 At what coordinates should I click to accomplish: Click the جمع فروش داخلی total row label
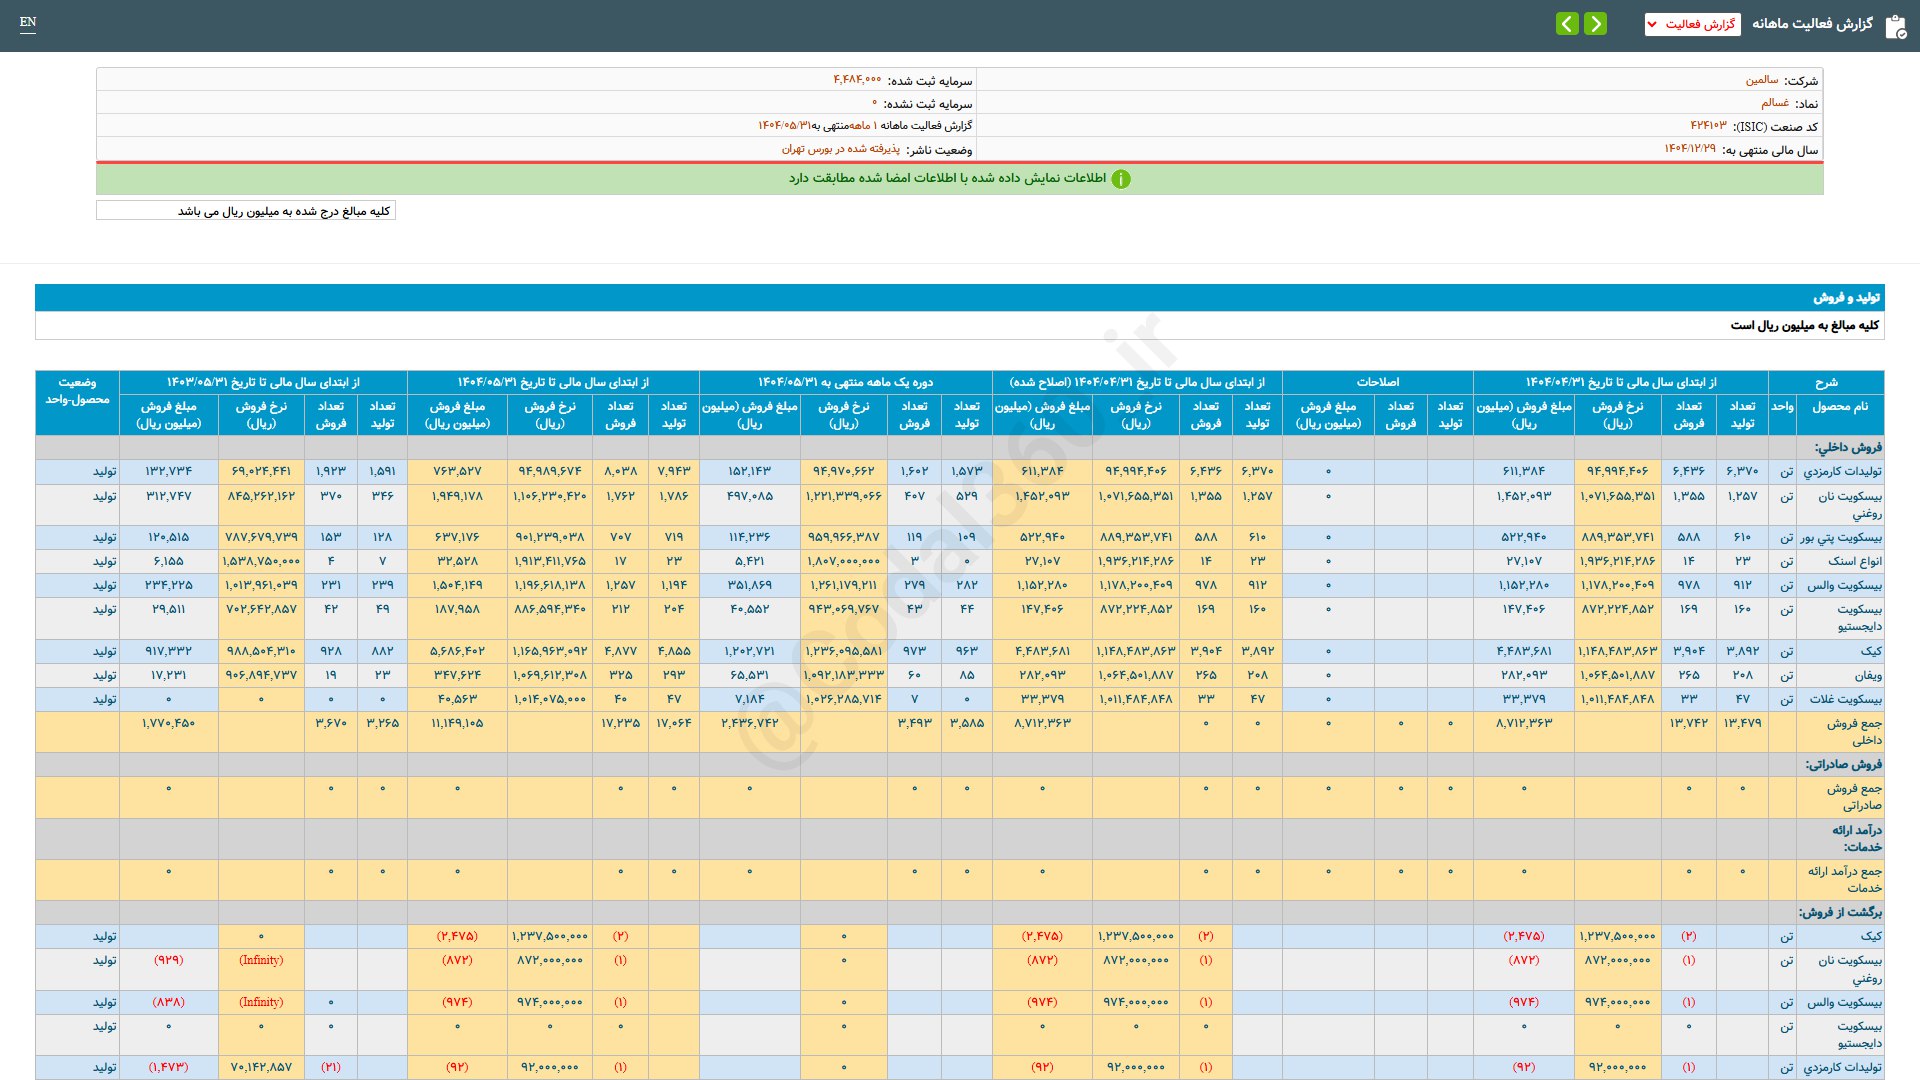(1854, 732)
